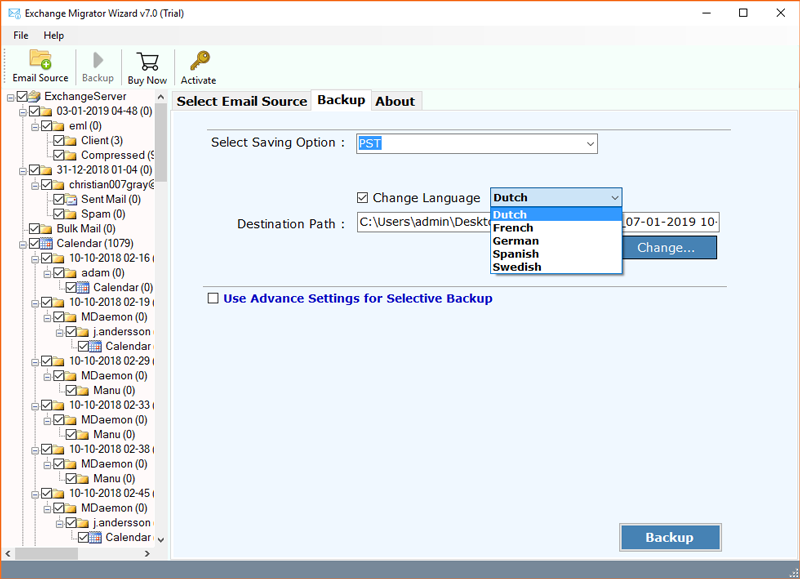Select the 10-10-2018 02-45 tree row
The width and height of the screenshot is (800, 579).
tap(110, 493)
